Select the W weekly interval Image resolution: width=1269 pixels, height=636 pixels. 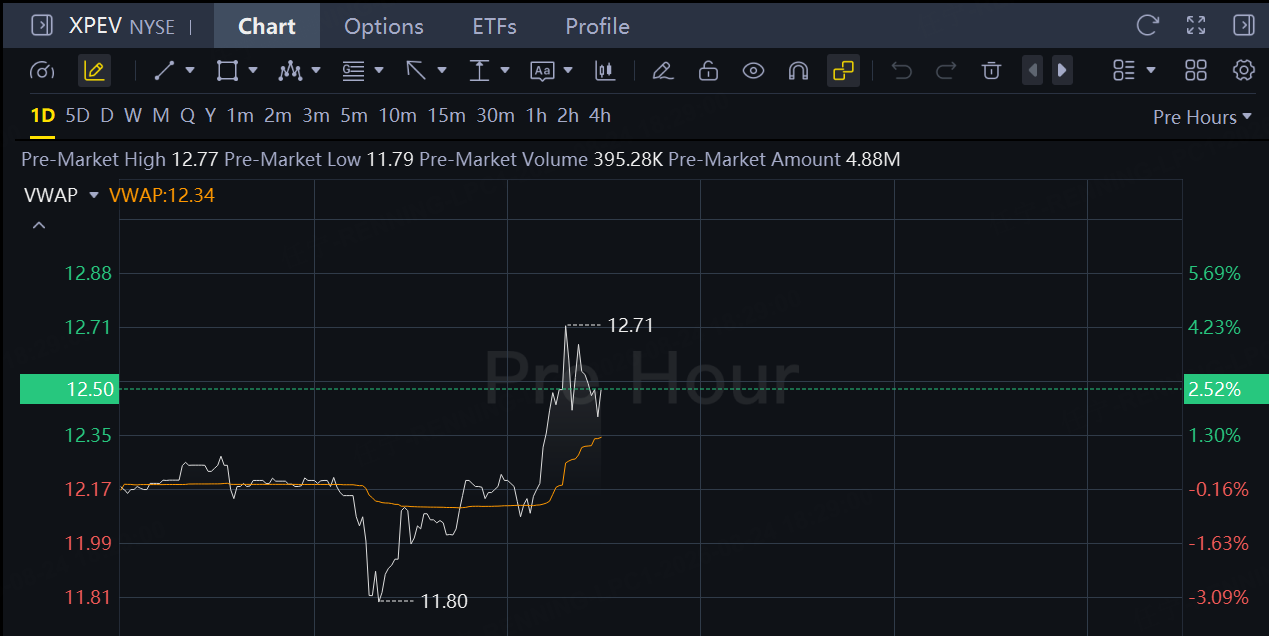pyautogui.click(x=133, y=116)
